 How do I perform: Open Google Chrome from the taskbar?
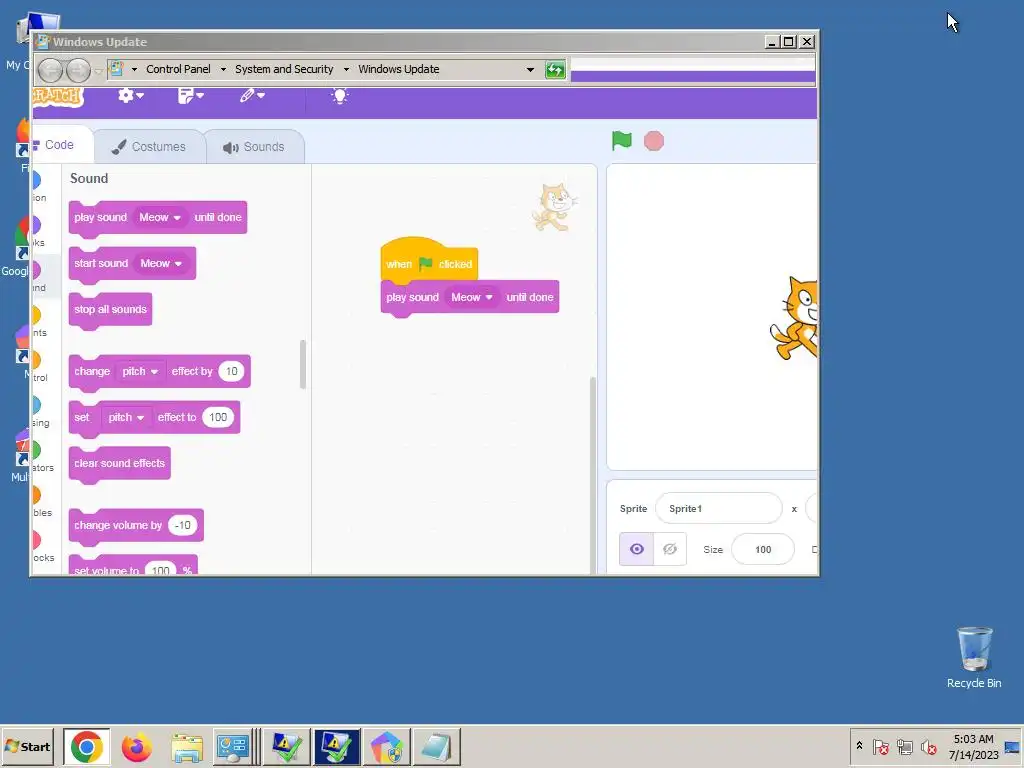(x=87, y=746)
